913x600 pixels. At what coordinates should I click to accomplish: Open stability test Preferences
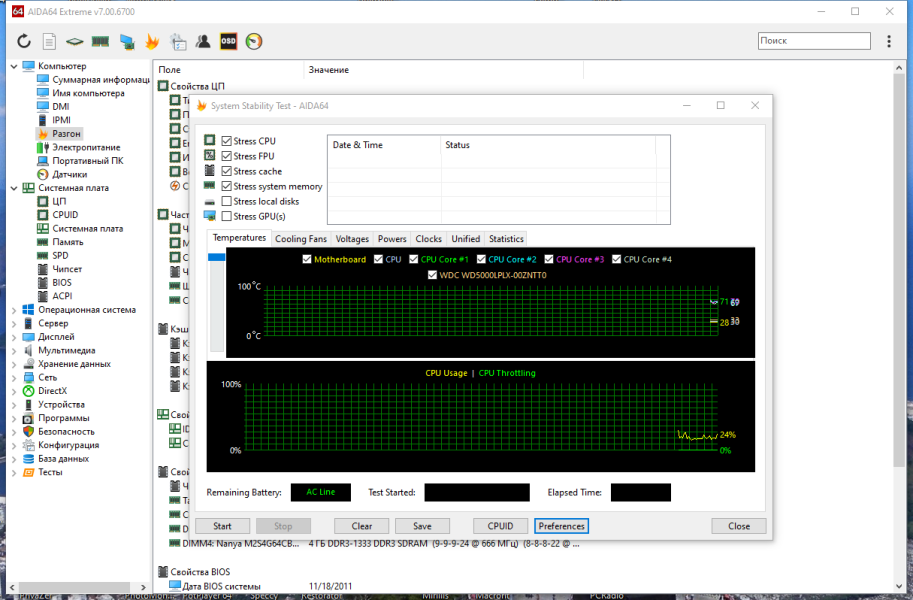(x=561, y=526)
